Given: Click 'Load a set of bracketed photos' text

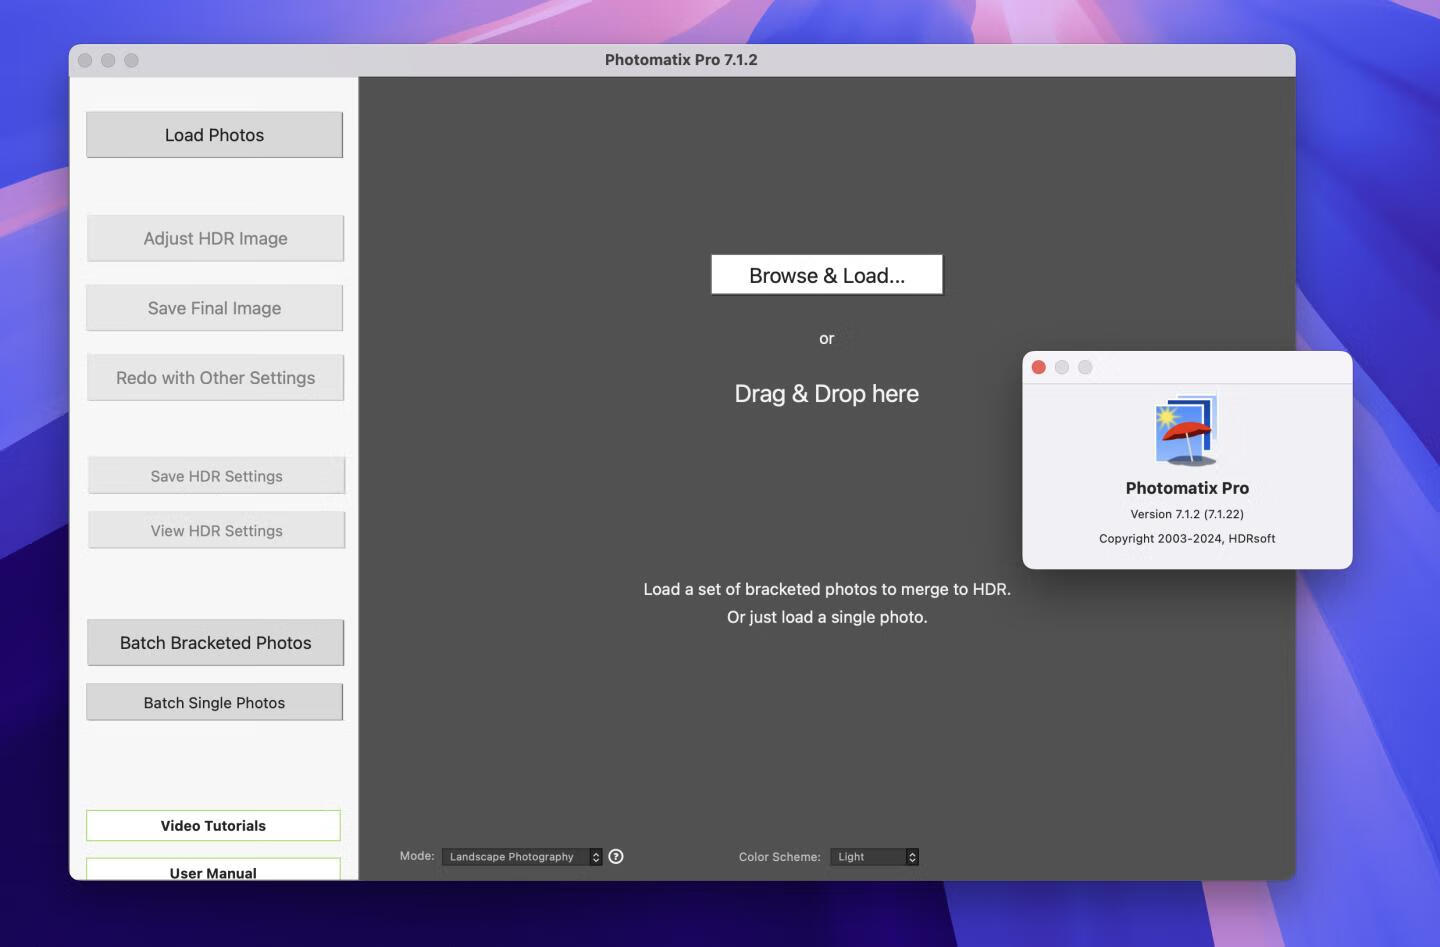Looking at the screenshot, I should (x=827, y=589).
